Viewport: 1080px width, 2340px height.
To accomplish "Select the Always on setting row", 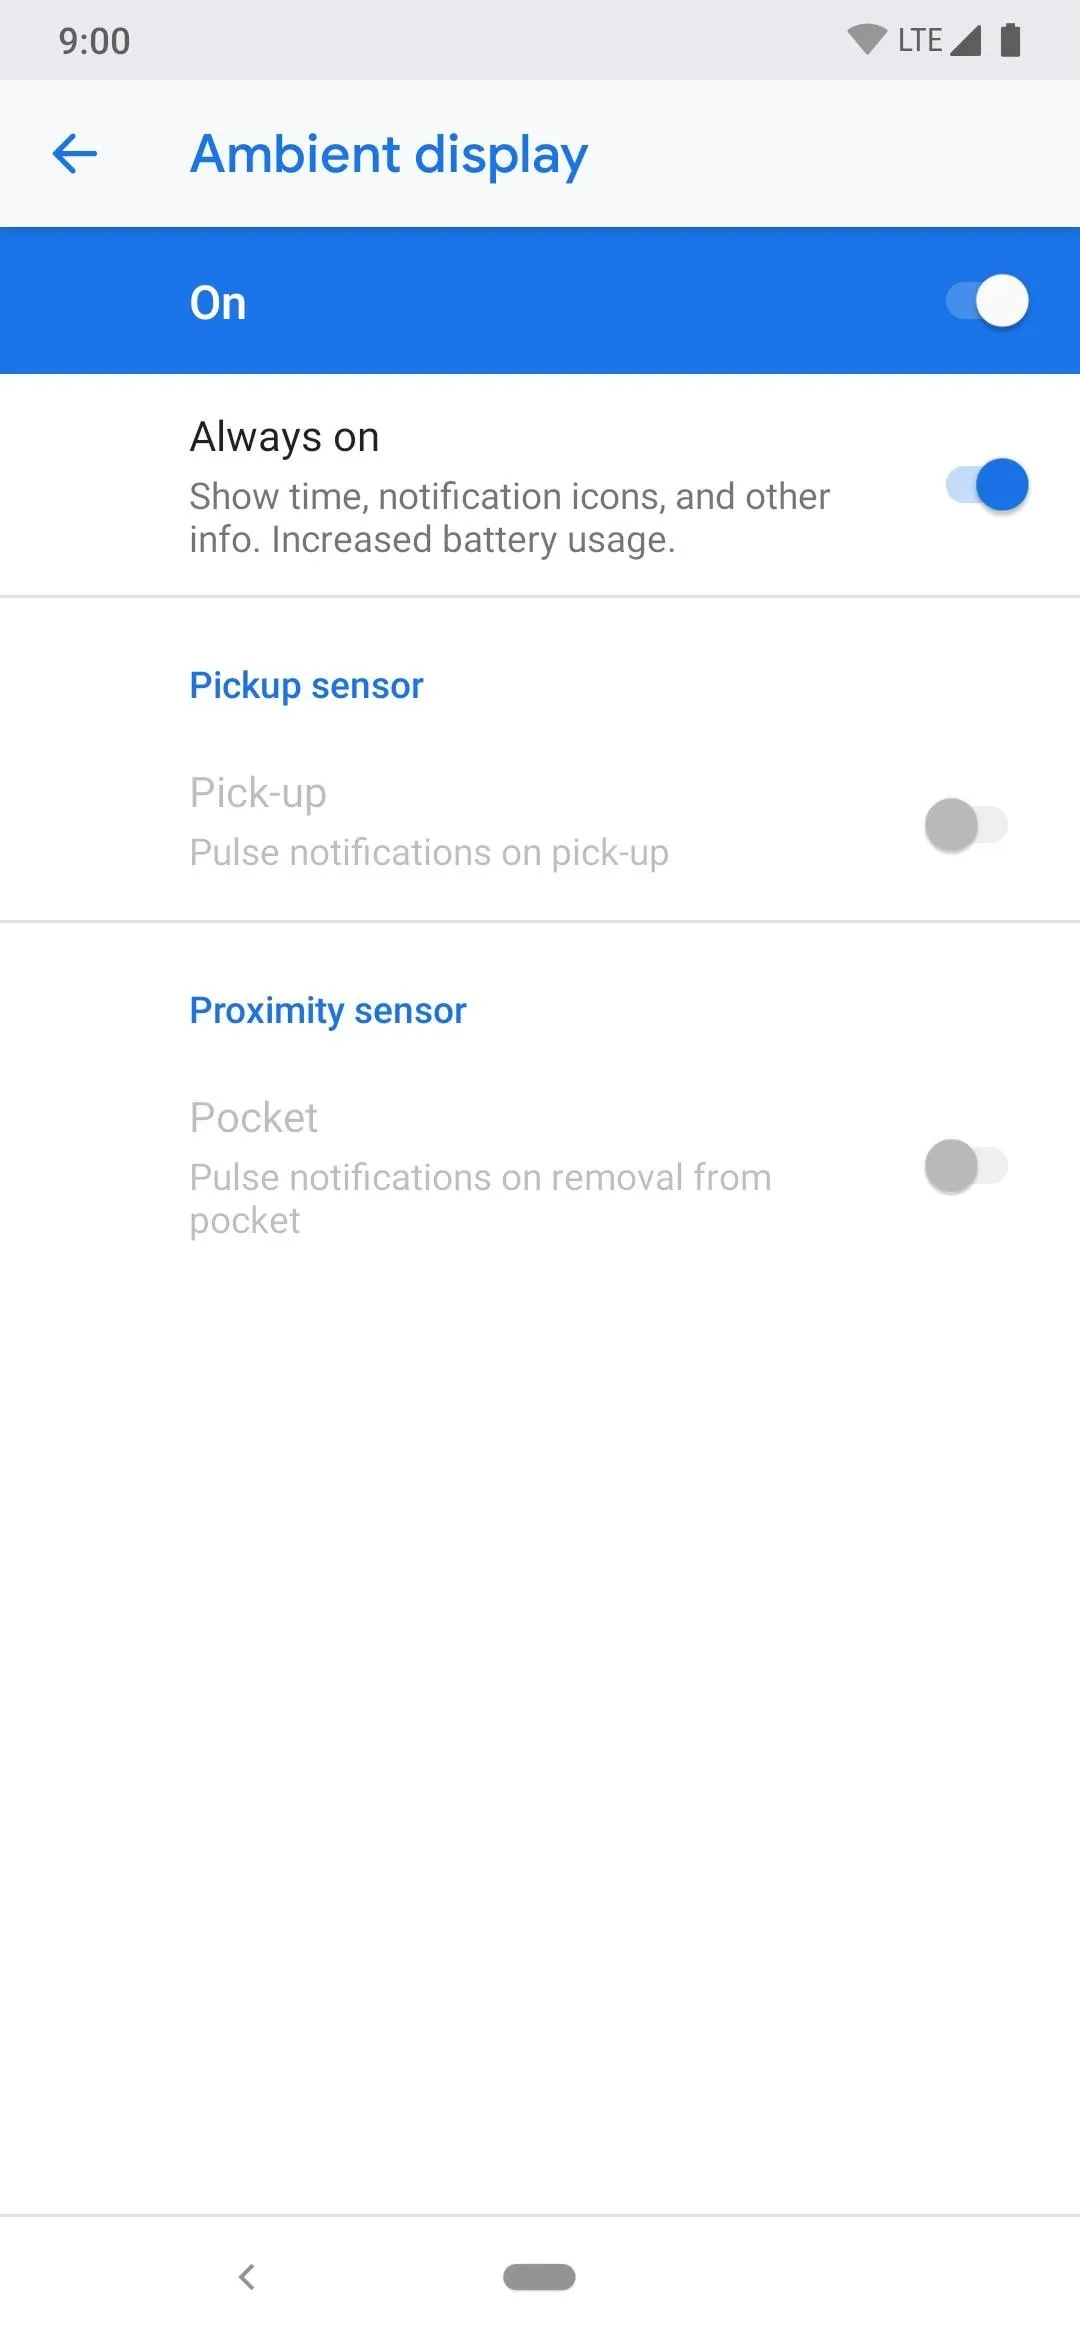I will [x=540, y=486].
